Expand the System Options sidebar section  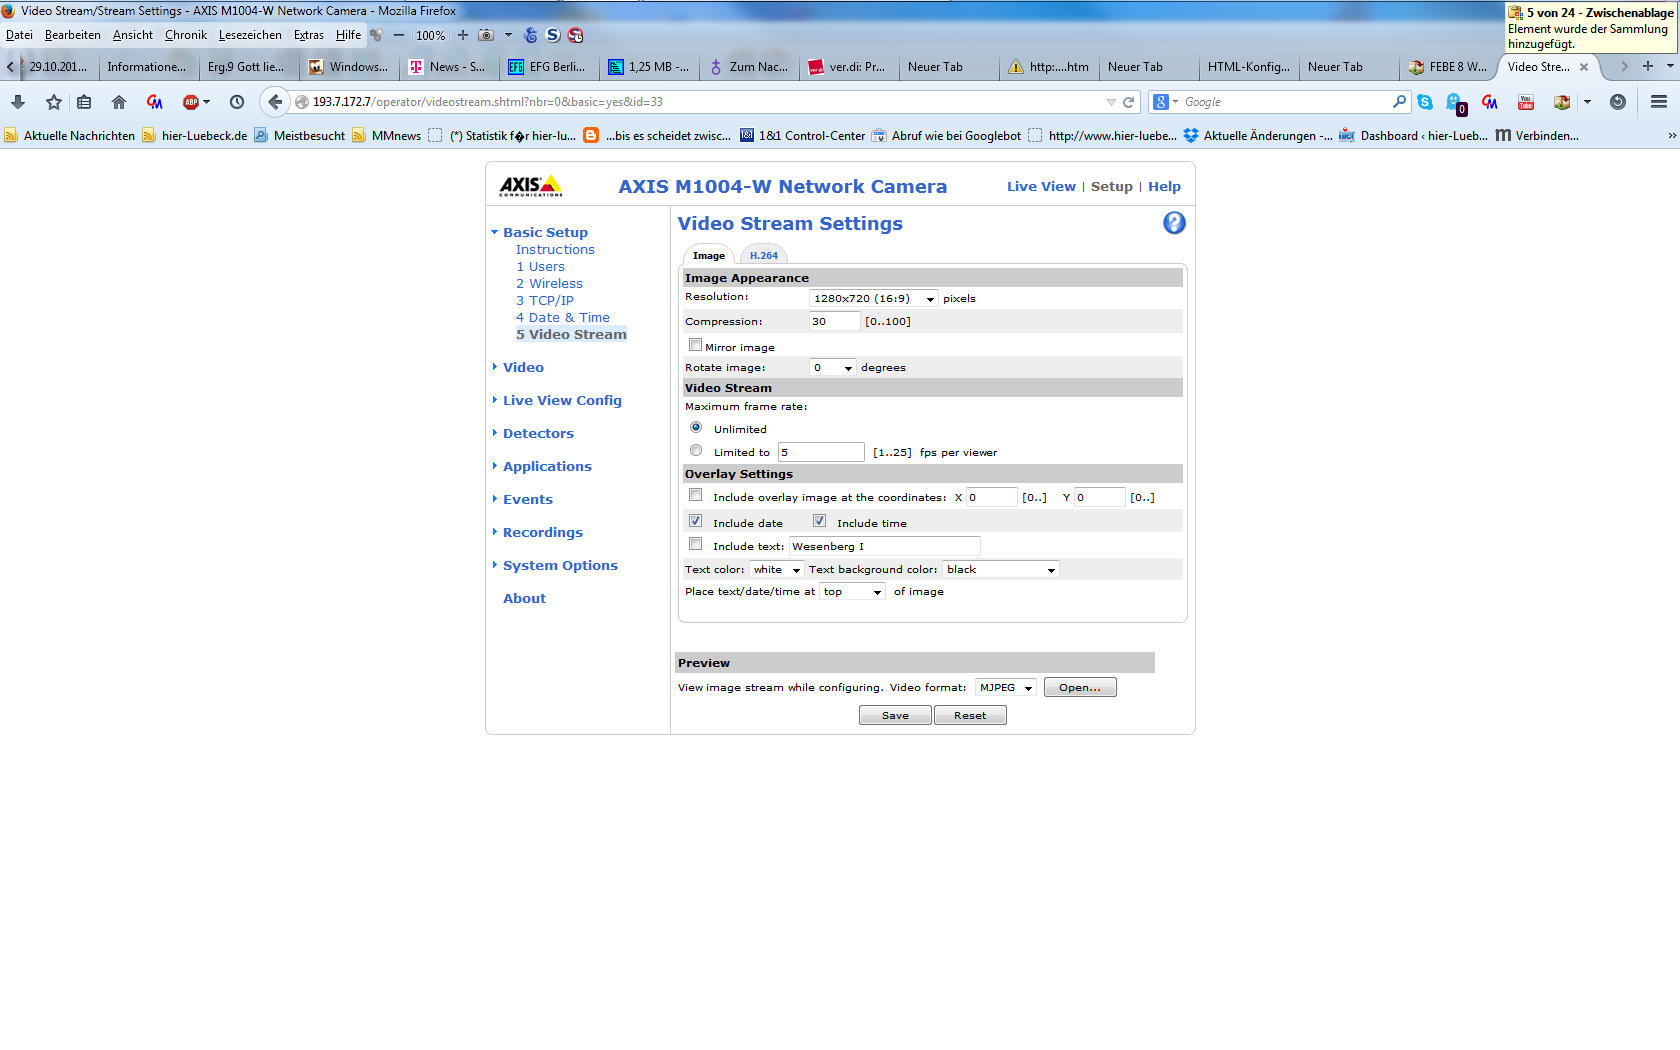pyautogui.click(x=560, y=565)
